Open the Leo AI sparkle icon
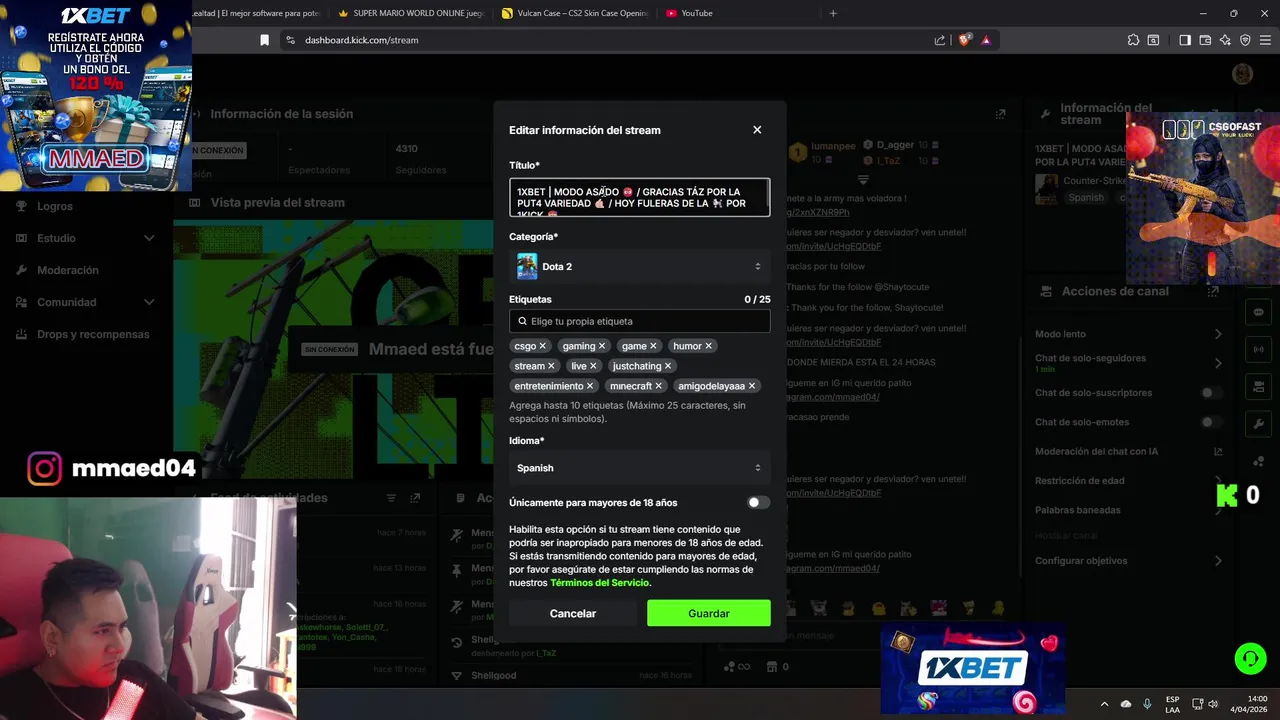The width and height of the screenshot is (1280, 720). pos(1225,40)
